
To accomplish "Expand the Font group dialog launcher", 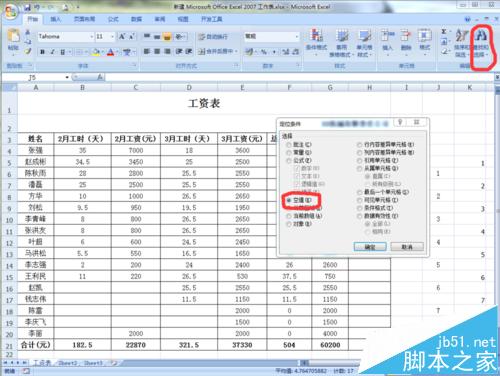I will (x=135, y=65).
